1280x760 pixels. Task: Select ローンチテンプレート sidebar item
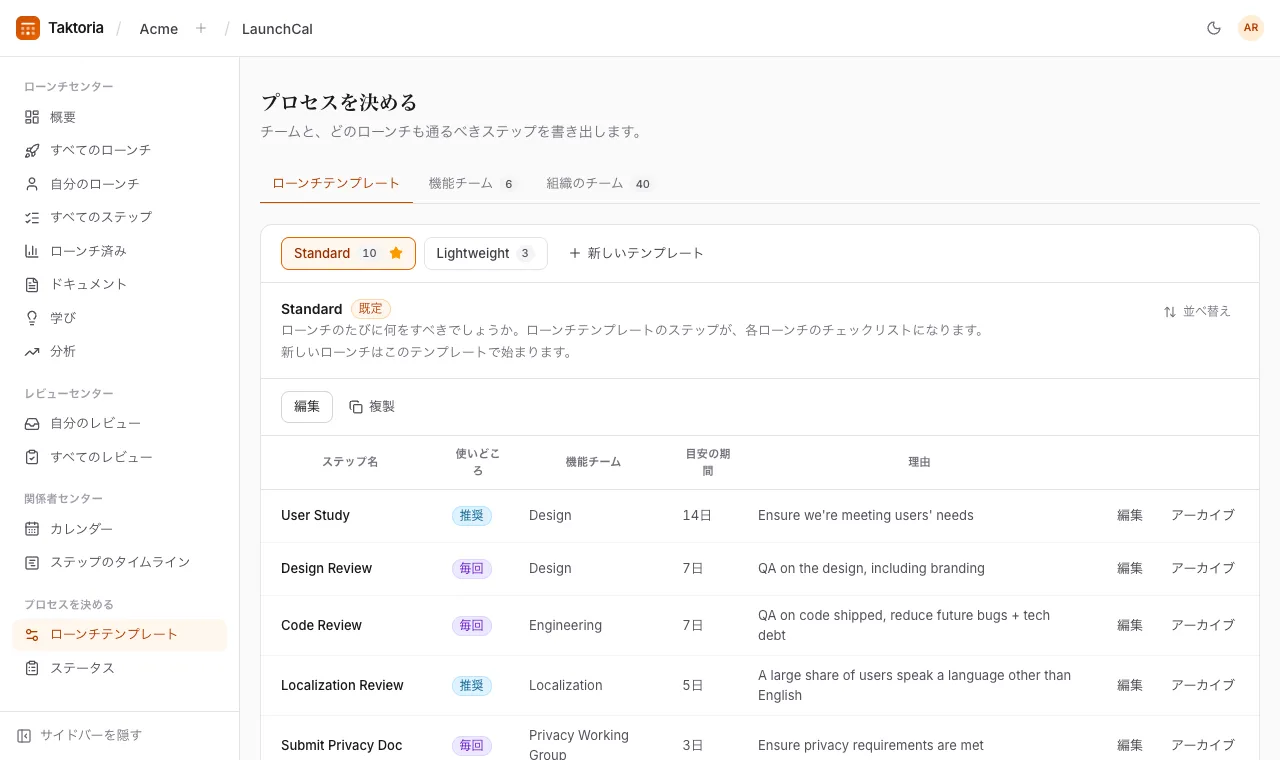pyautogui.click(x=119, y=634)
